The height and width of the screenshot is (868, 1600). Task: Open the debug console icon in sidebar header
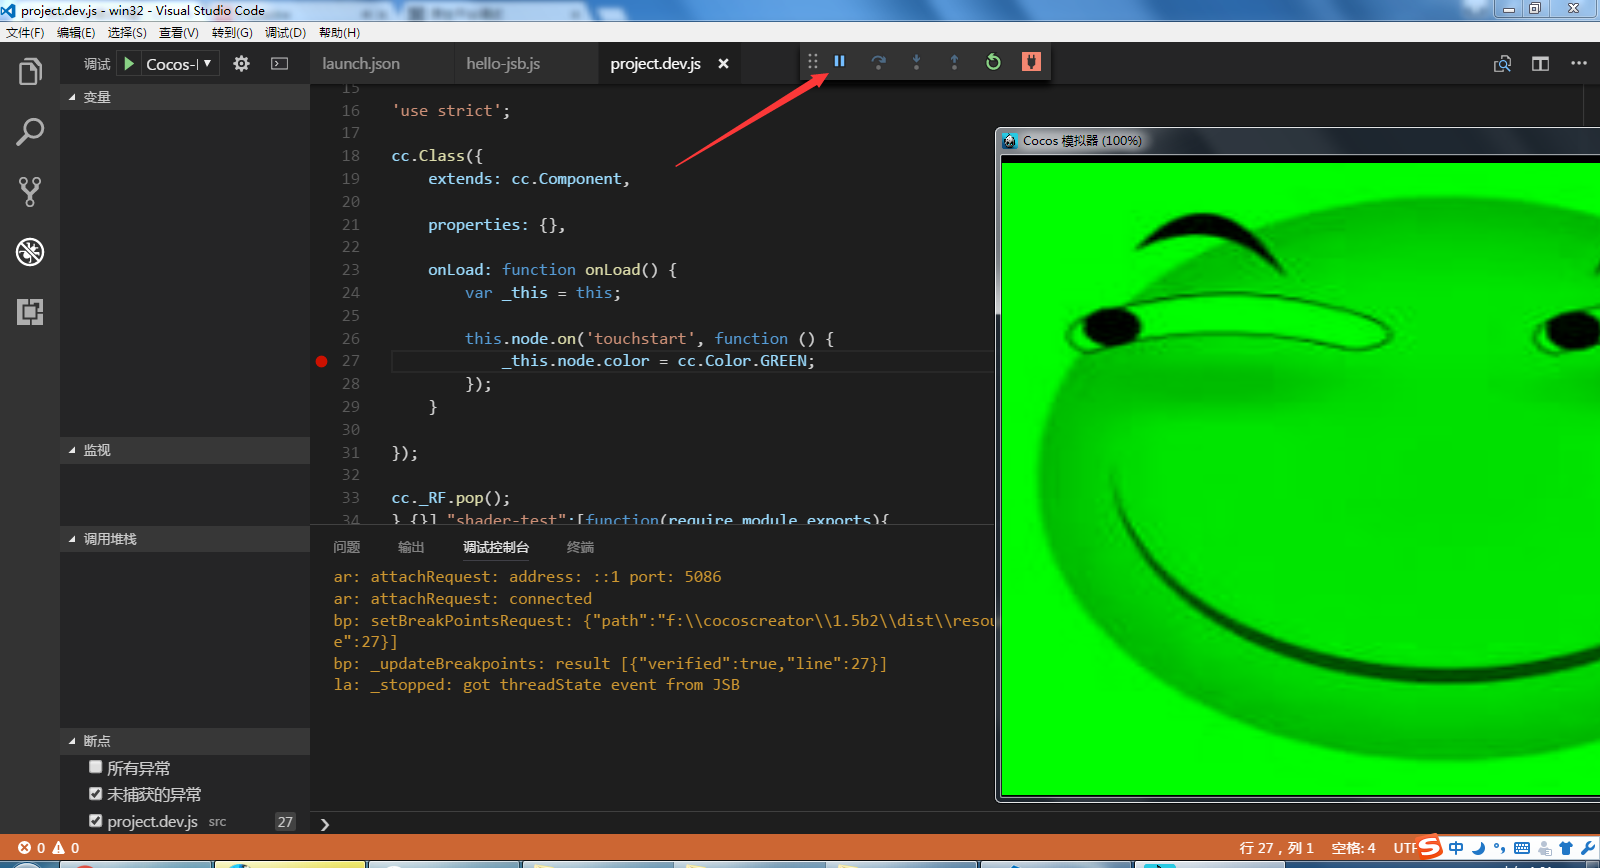280,63
